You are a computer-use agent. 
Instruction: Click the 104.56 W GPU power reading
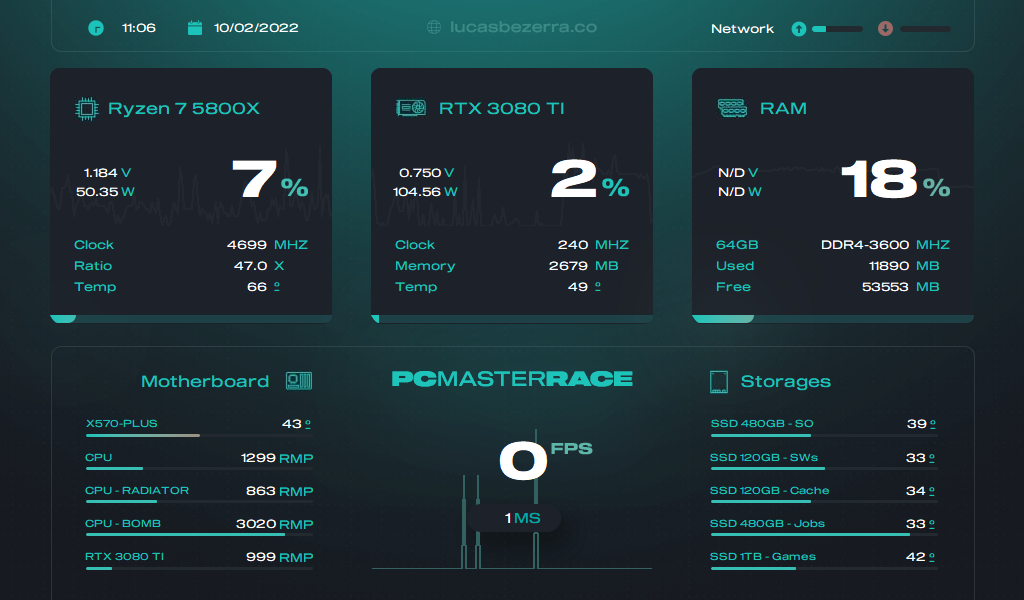[x=425, y=191]
